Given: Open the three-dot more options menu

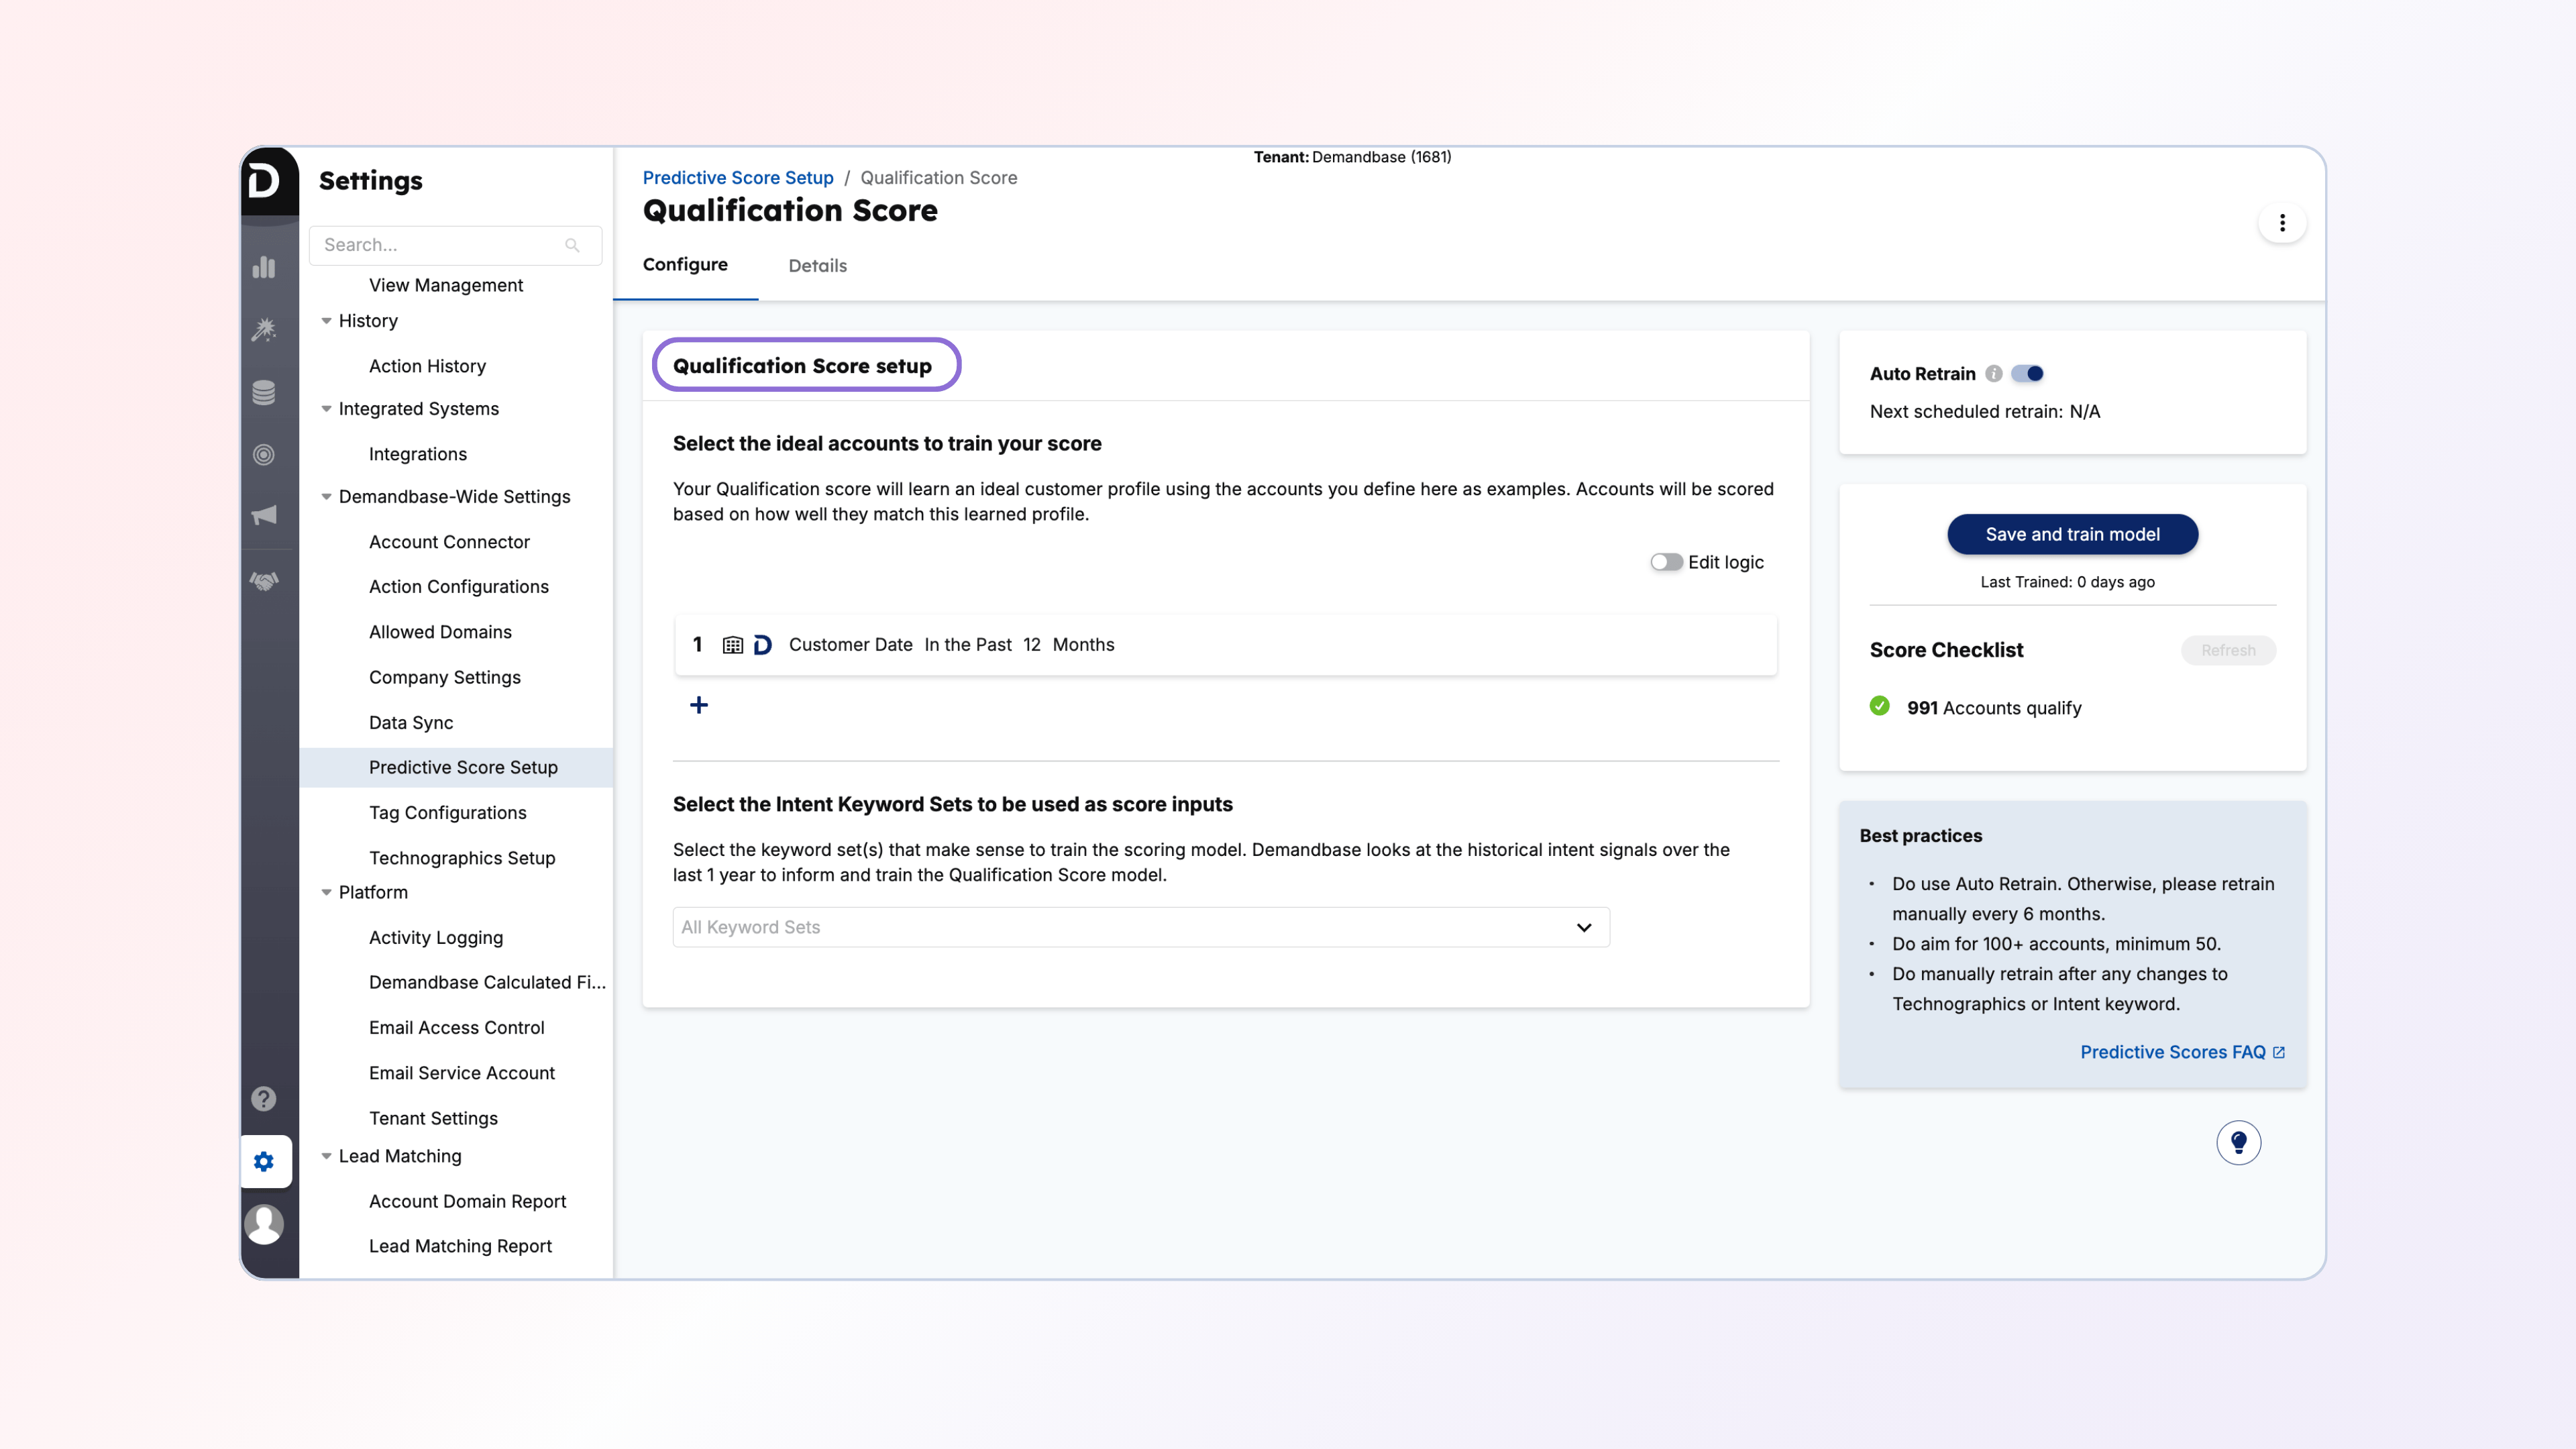Looking at the screenshot, I should (2282, 223).
